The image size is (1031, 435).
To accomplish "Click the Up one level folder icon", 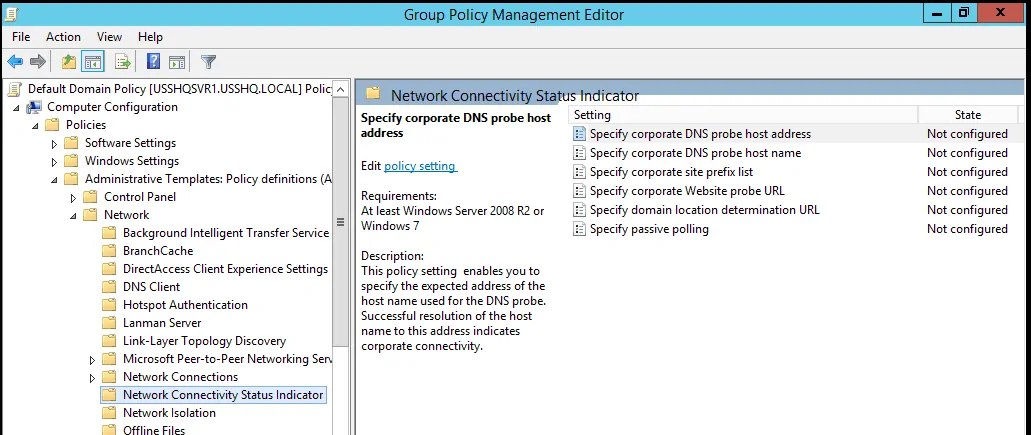I will click(x=68, y=62).
